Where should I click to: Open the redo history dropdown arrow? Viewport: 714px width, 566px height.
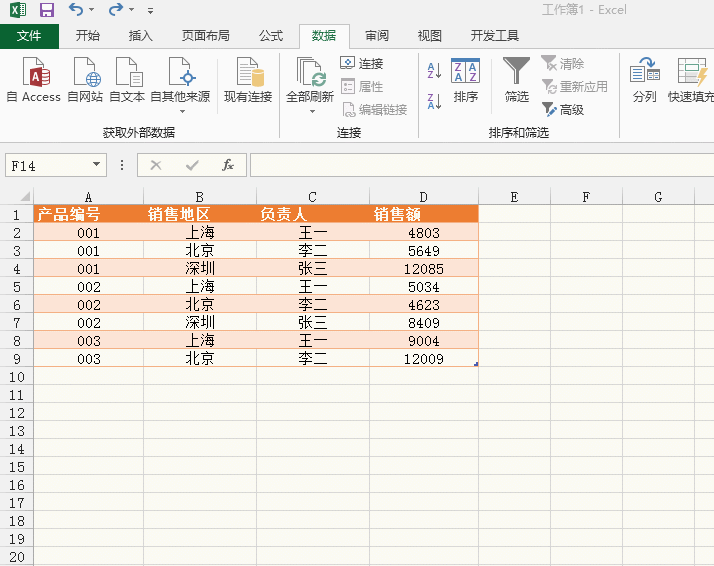[131, 10]
